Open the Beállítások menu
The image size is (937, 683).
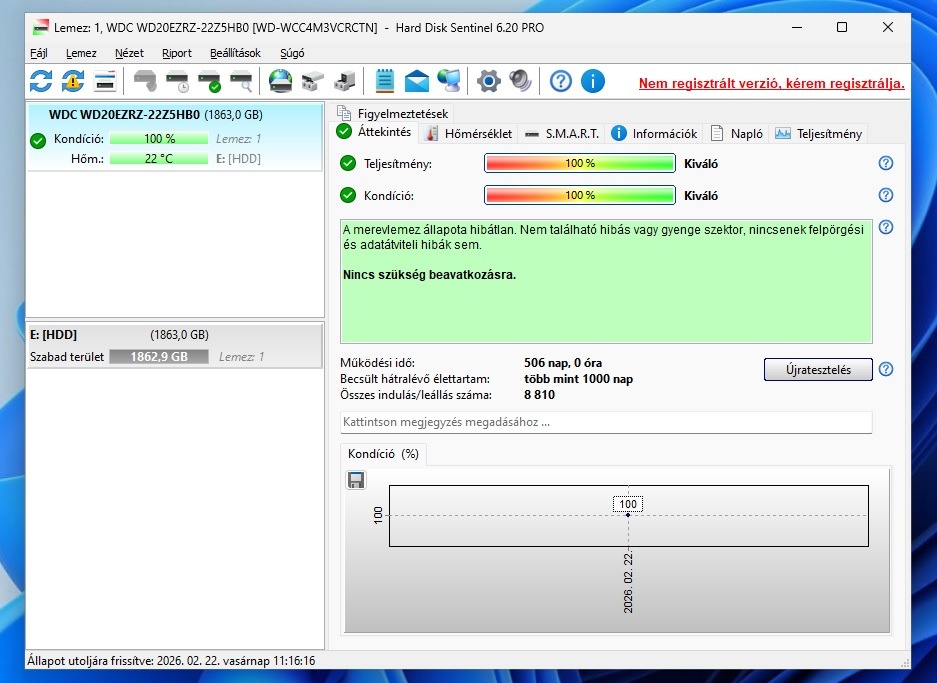click(235, 53)
